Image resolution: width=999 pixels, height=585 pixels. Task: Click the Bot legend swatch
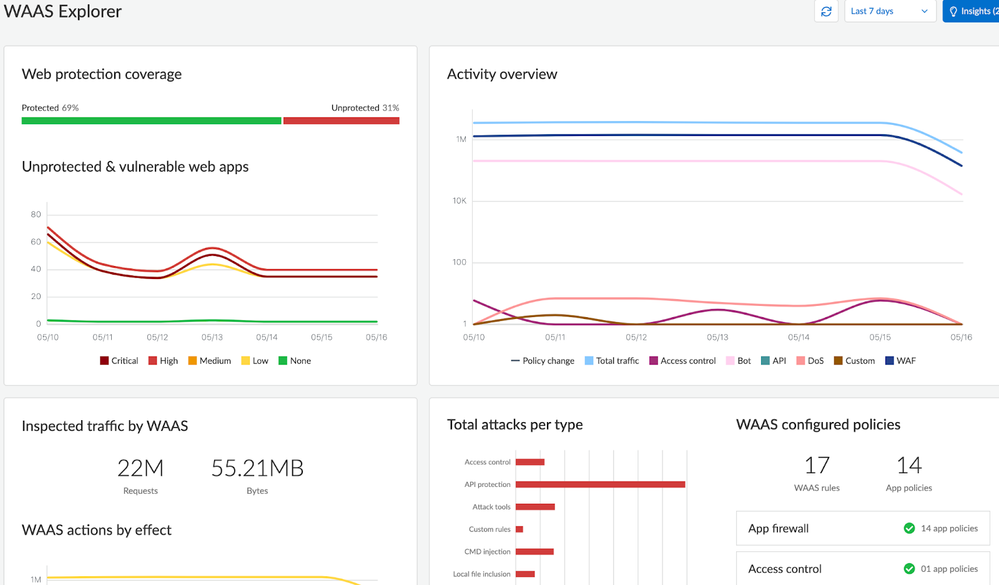[730, 361]
